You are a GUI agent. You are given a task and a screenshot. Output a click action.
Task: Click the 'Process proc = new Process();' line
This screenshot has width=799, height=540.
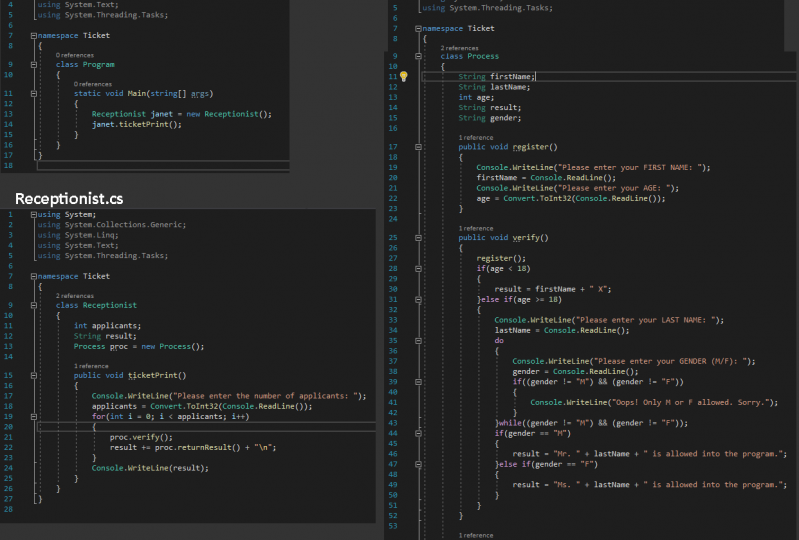click(139, 346)
